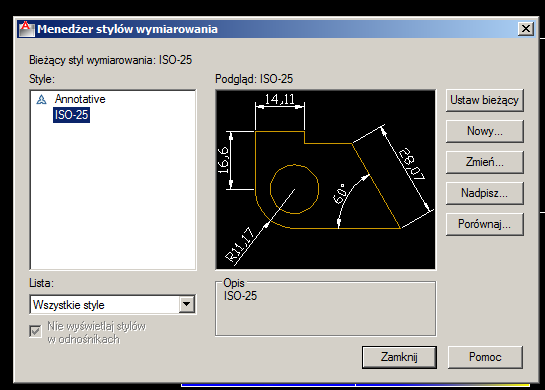Click the 60° angle dimension in preview

point(341,194)
